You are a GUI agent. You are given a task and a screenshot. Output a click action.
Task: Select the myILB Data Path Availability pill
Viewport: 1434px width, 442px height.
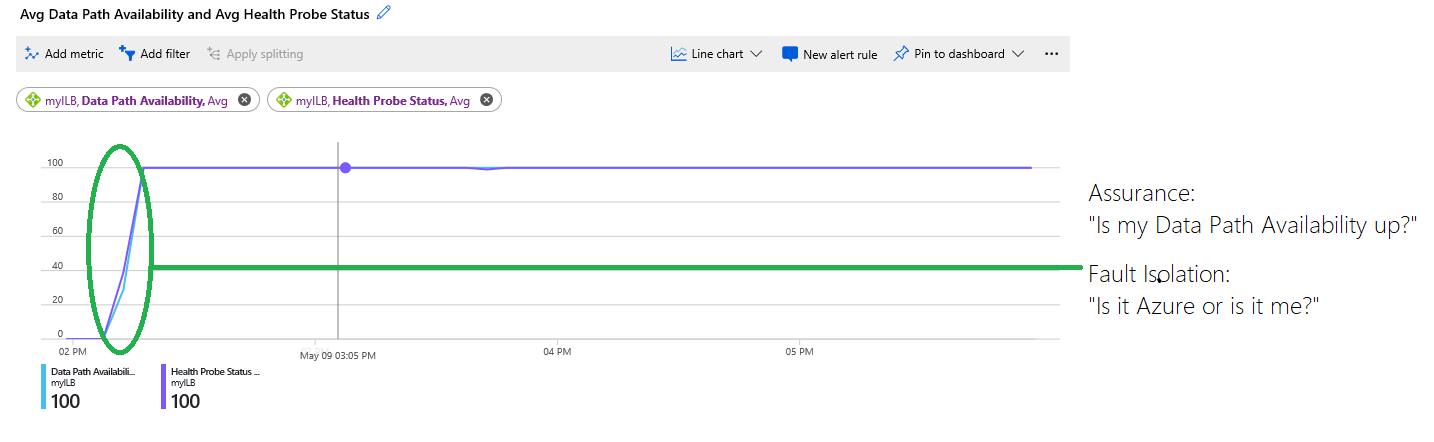tap(137, 100)
